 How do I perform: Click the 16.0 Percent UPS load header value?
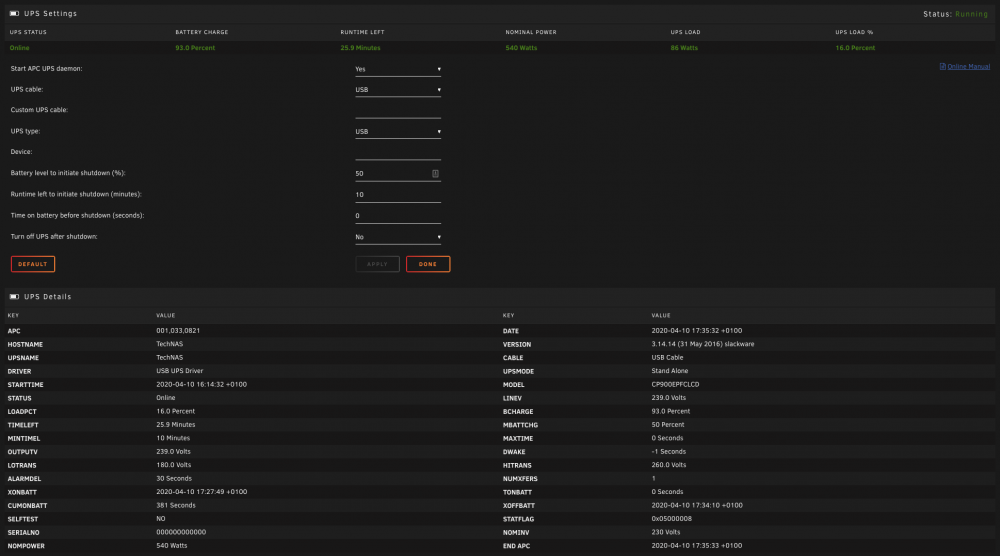coord(855,48)
